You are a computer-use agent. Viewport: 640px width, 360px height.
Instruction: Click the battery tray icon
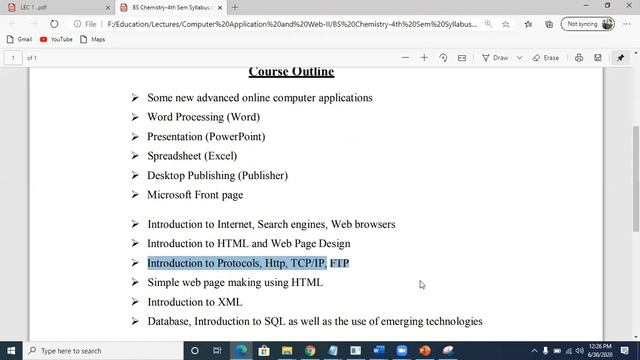tap(557, 351)
